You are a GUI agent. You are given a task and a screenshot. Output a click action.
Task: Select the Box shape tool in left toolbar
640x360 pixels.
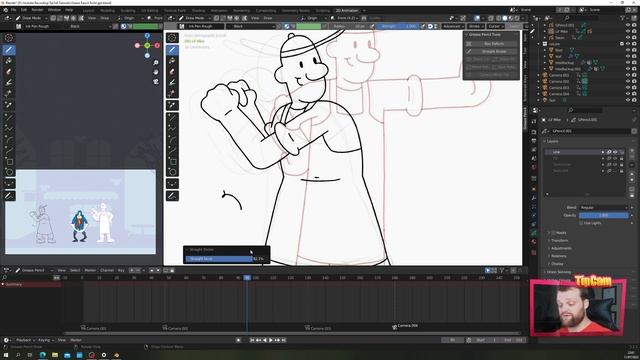pyautogui.click(x=9, y=162)
